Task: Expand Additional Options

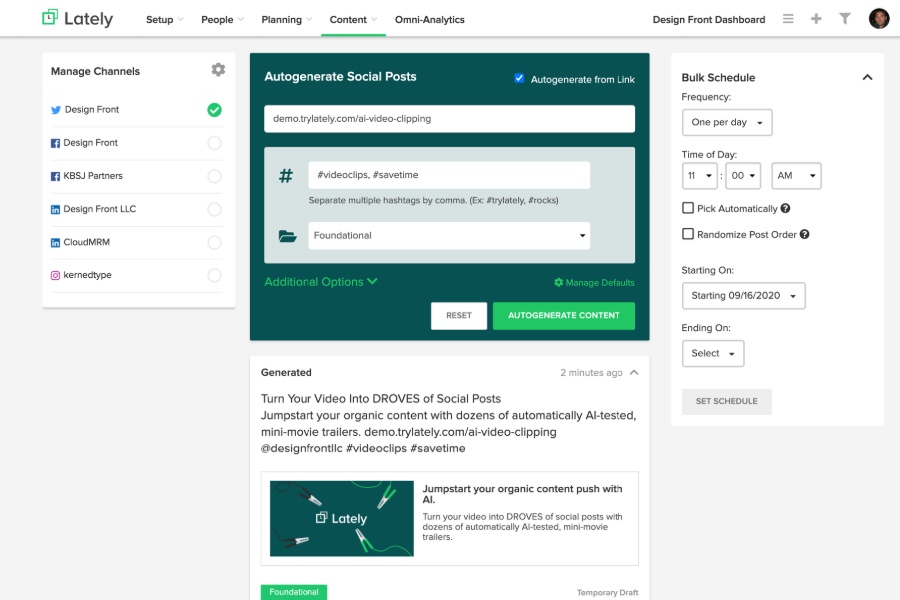Action: point(321,282)
